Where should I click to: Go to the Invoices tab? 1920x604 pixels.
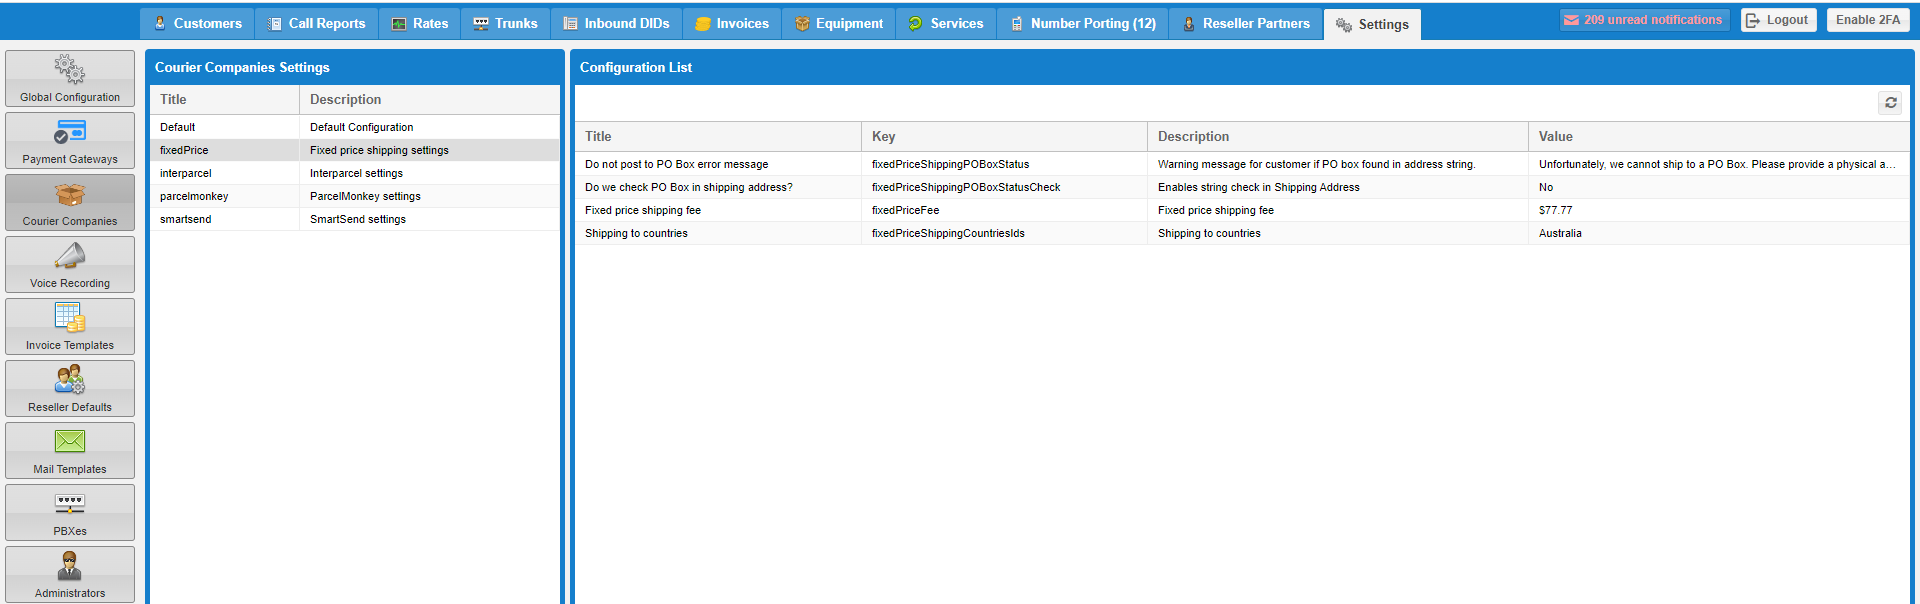pos(732,23)
